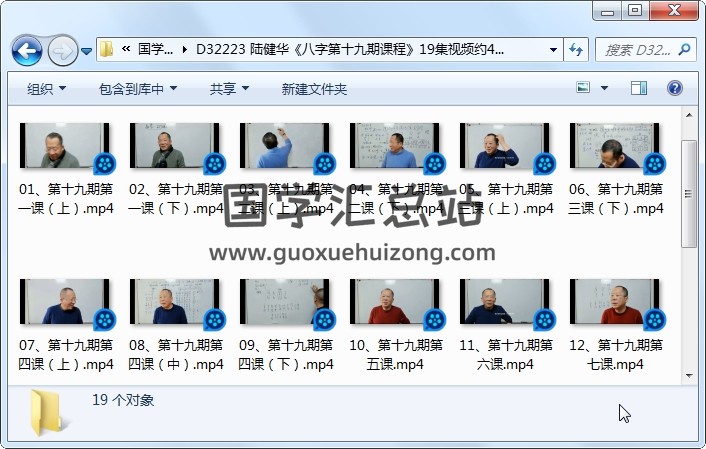The height and width of the screenshot is (449, 706).
Task: Open the recent pages dropdown arrow
Action: point(86,51)
